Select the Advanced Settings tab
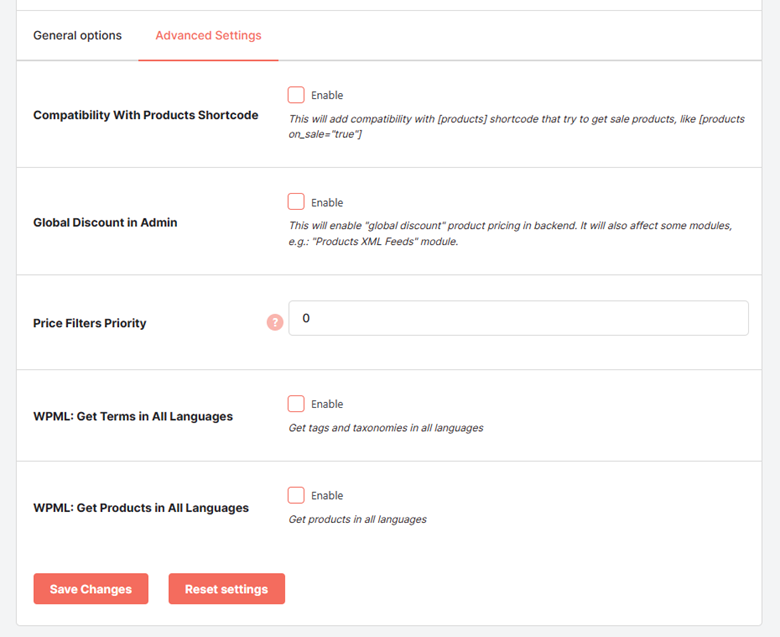Image resolution: width=780 pixels, height=637 pixels. [x=208, y=35]
